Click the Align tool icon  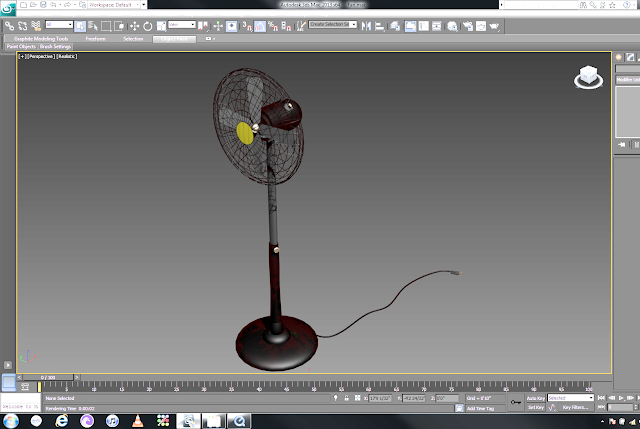click(380, 26)
